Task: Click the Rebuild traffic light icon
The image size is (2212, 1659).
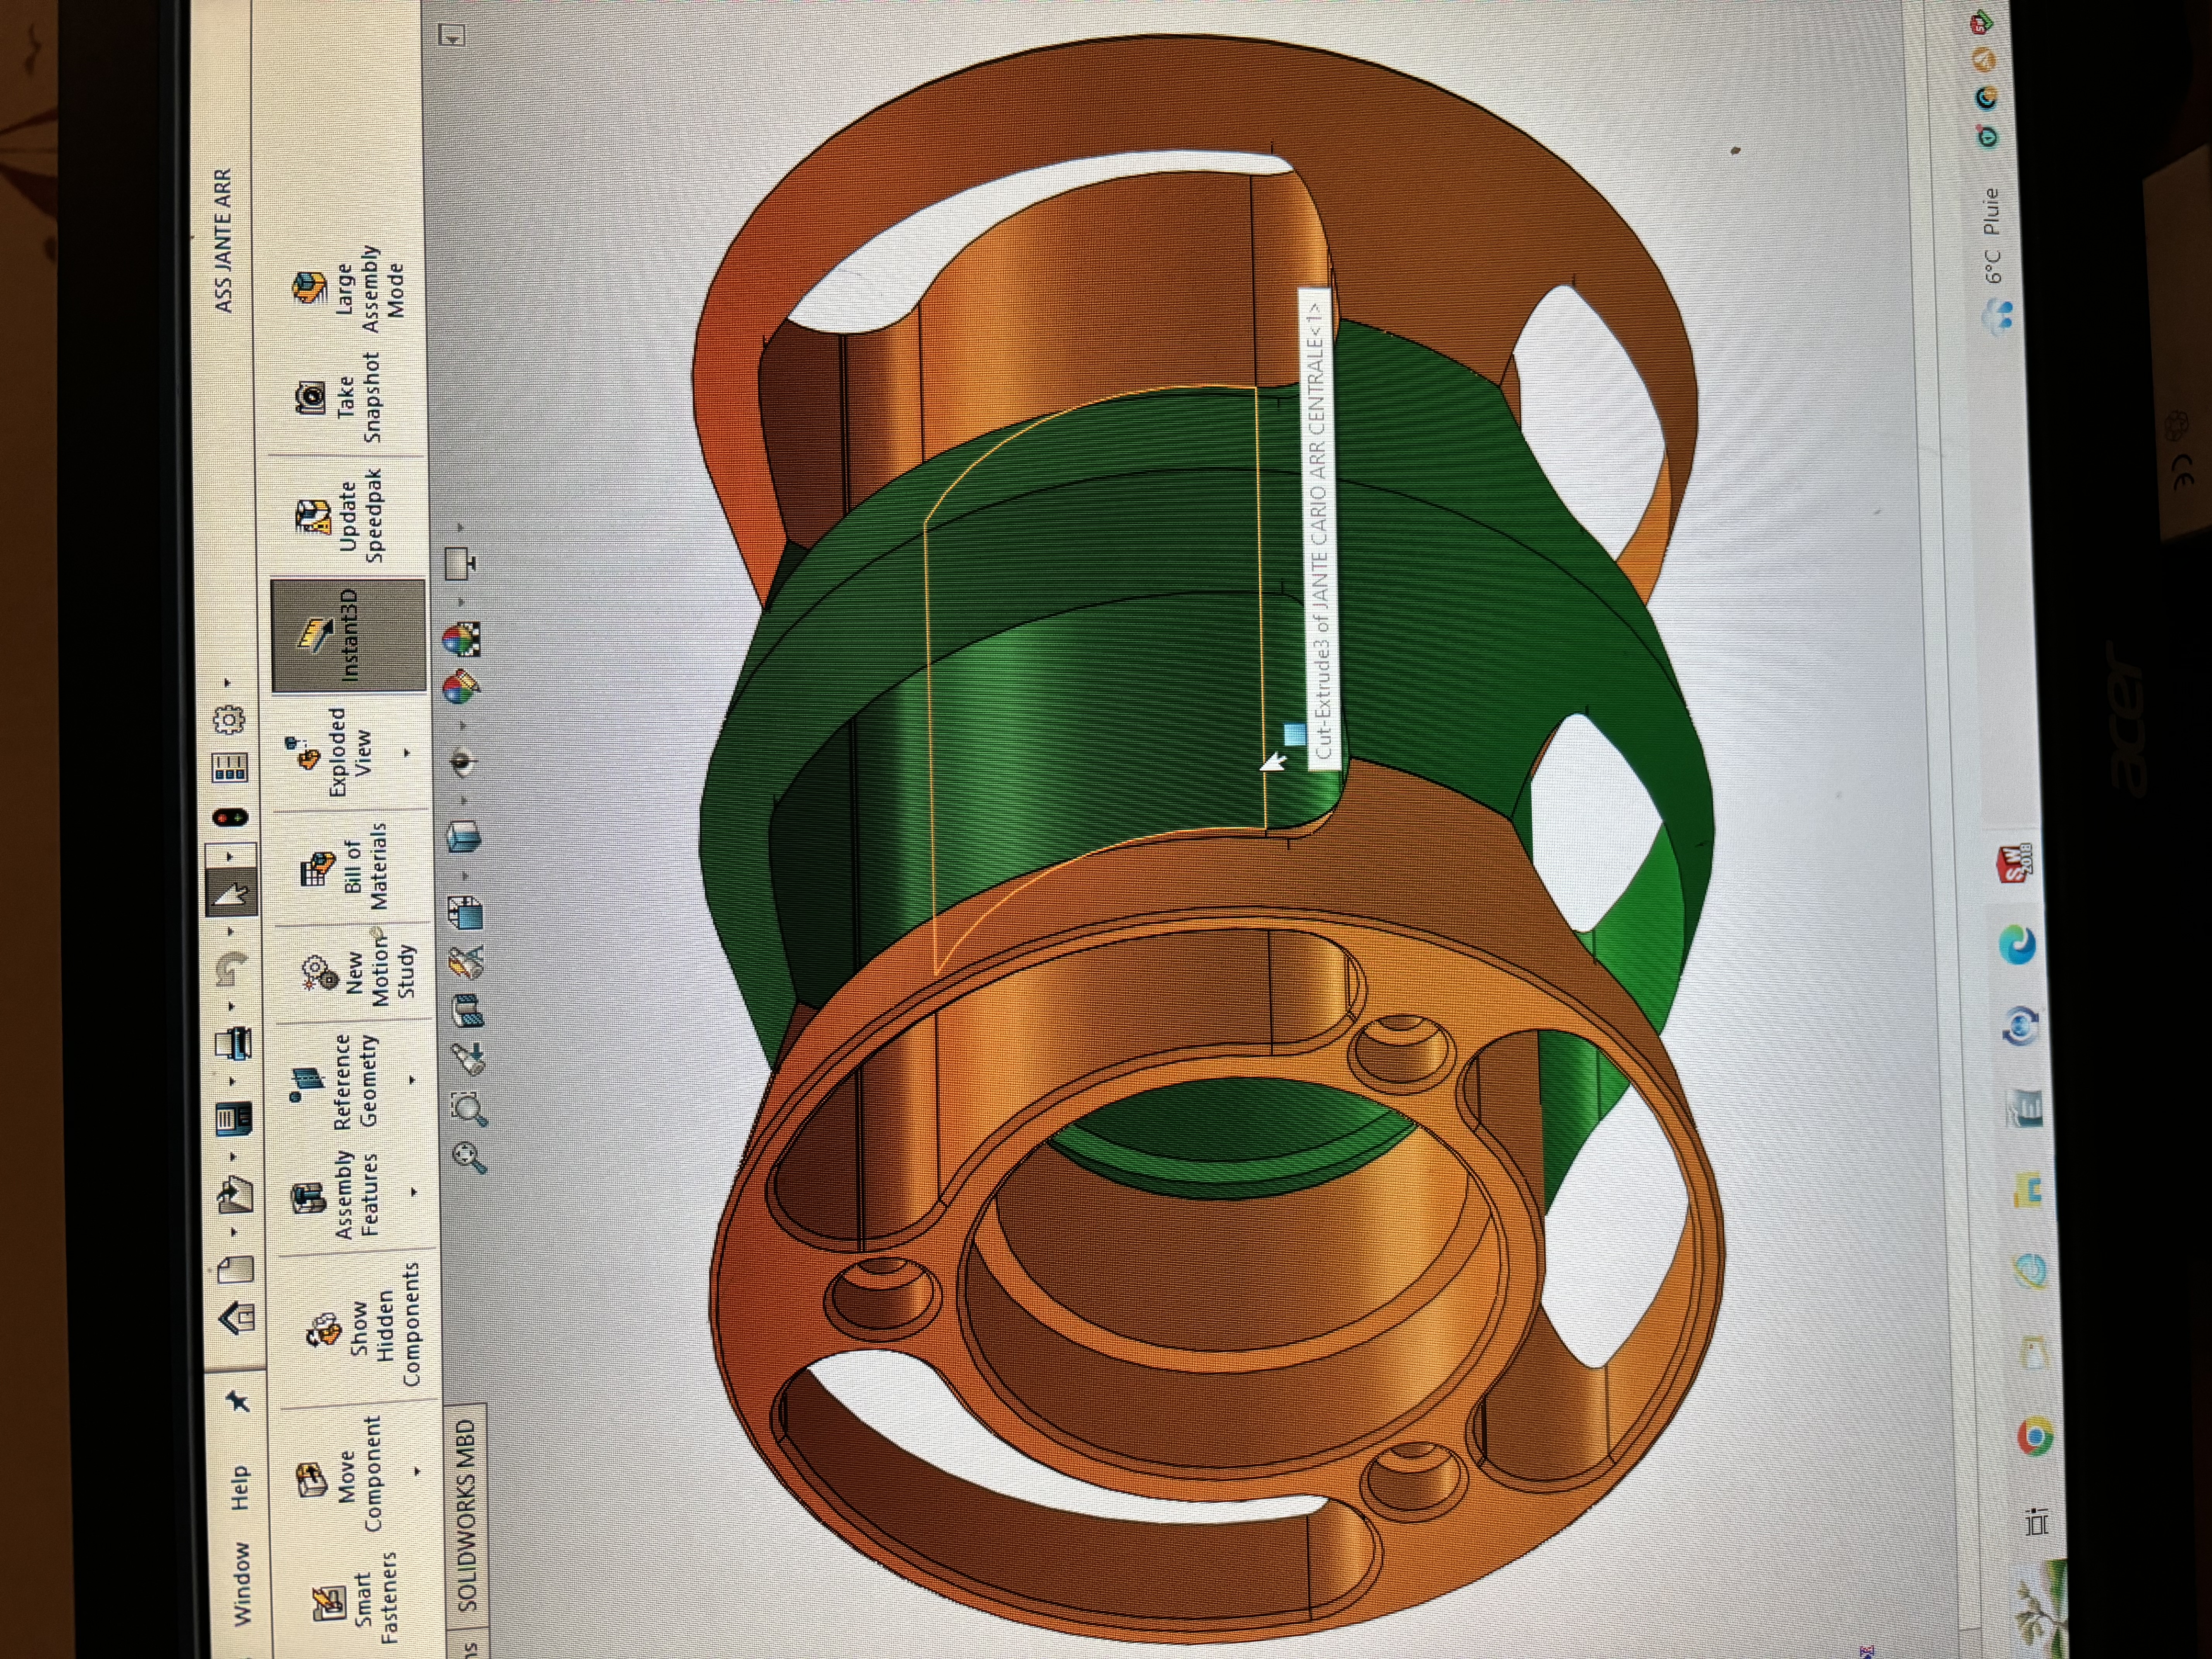Action: click(230, 817)
